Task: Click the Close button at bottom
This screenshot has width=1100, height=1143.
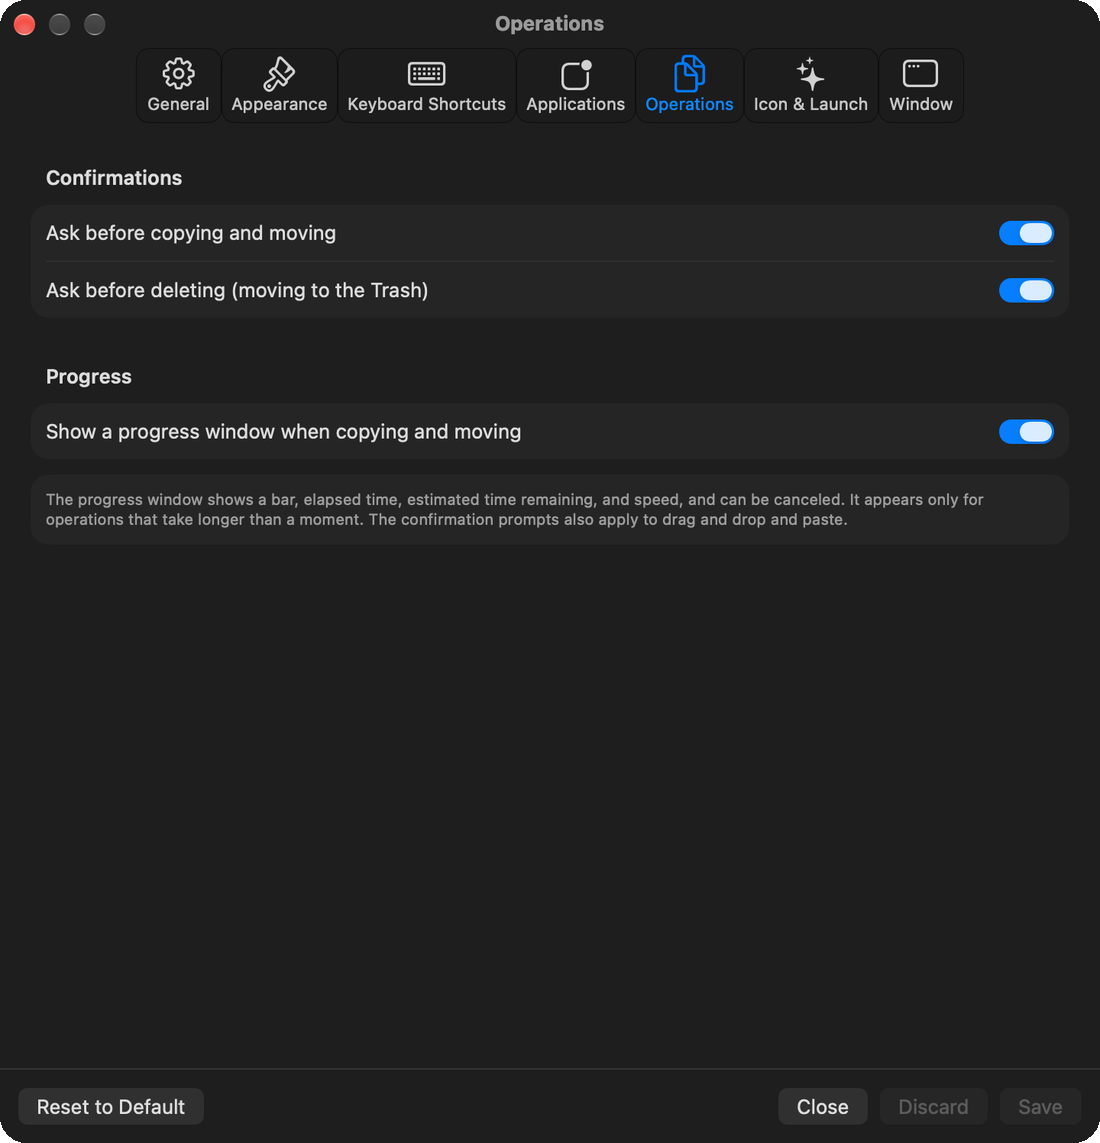Action: (822, 1107)
